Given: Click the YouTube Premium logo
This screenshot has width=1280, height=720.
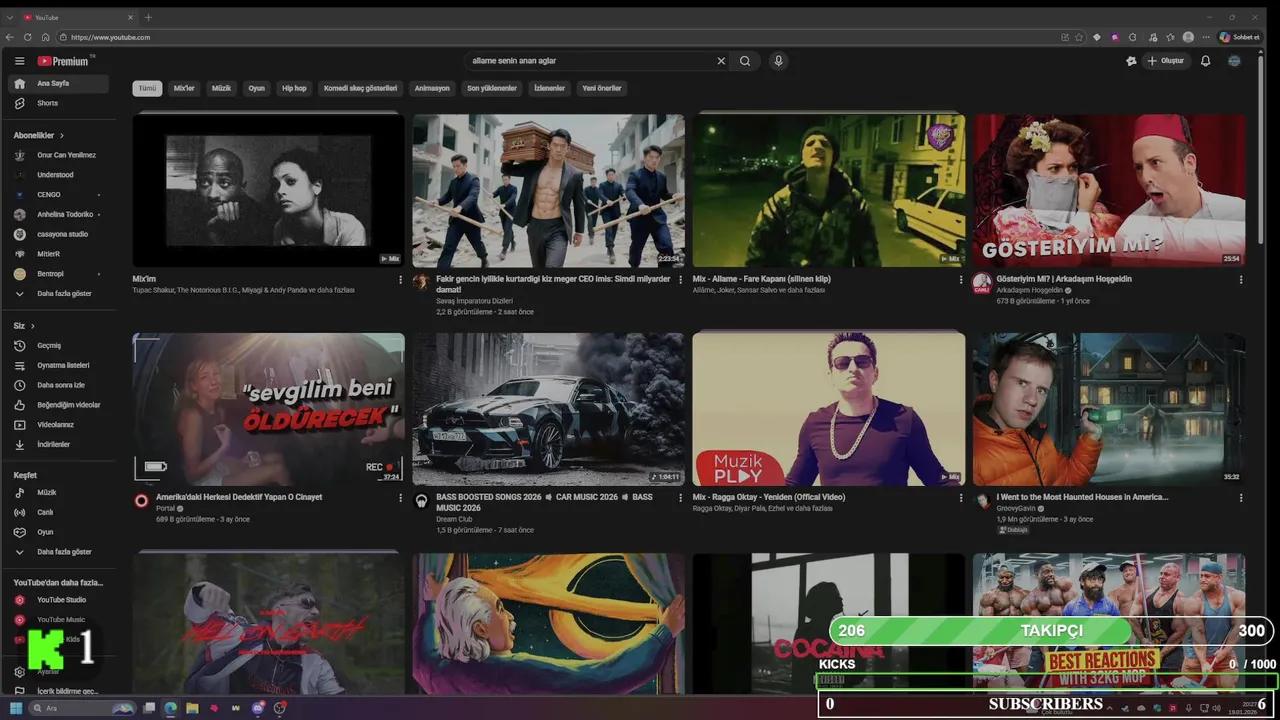Looking at the screenshot, I should tap(64, 61).
